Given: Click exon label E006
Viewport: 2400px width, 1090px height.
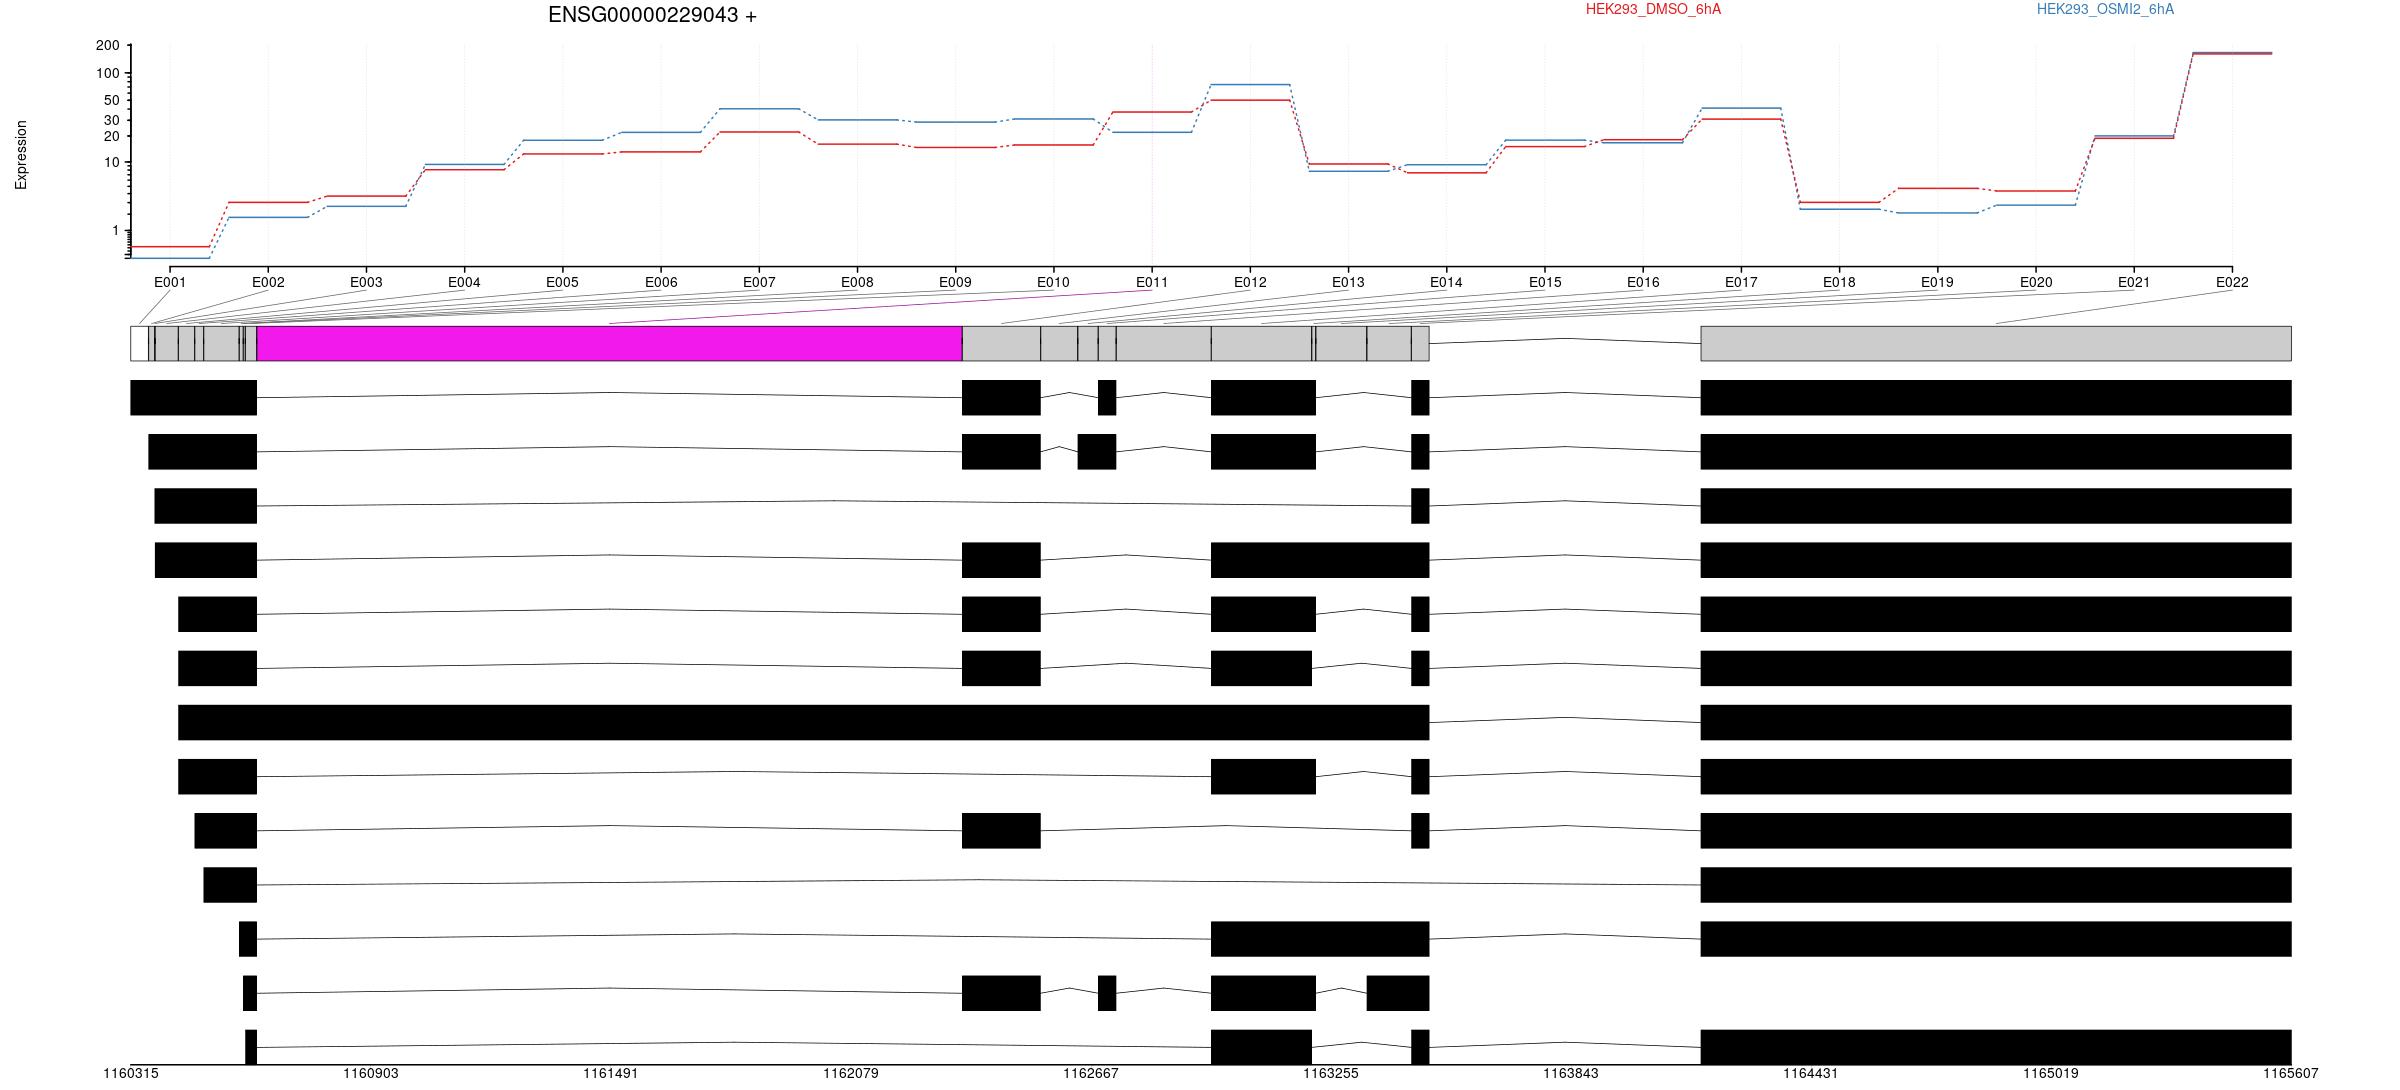Looking at the screenshot, I should tap(661, 282).
